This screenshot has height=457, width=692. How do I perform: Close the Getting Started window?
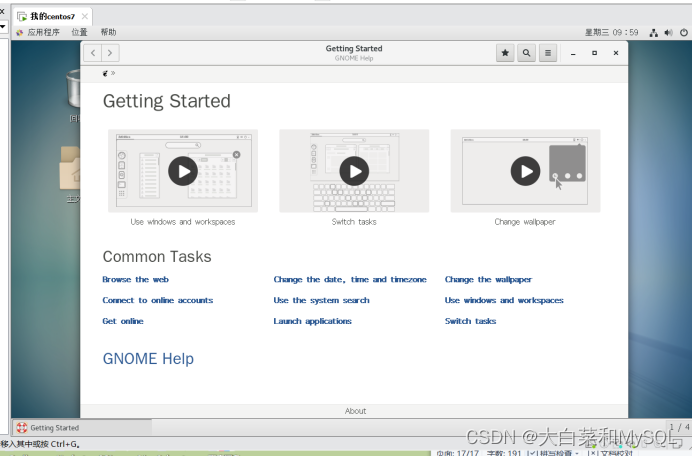click(616, 53)
